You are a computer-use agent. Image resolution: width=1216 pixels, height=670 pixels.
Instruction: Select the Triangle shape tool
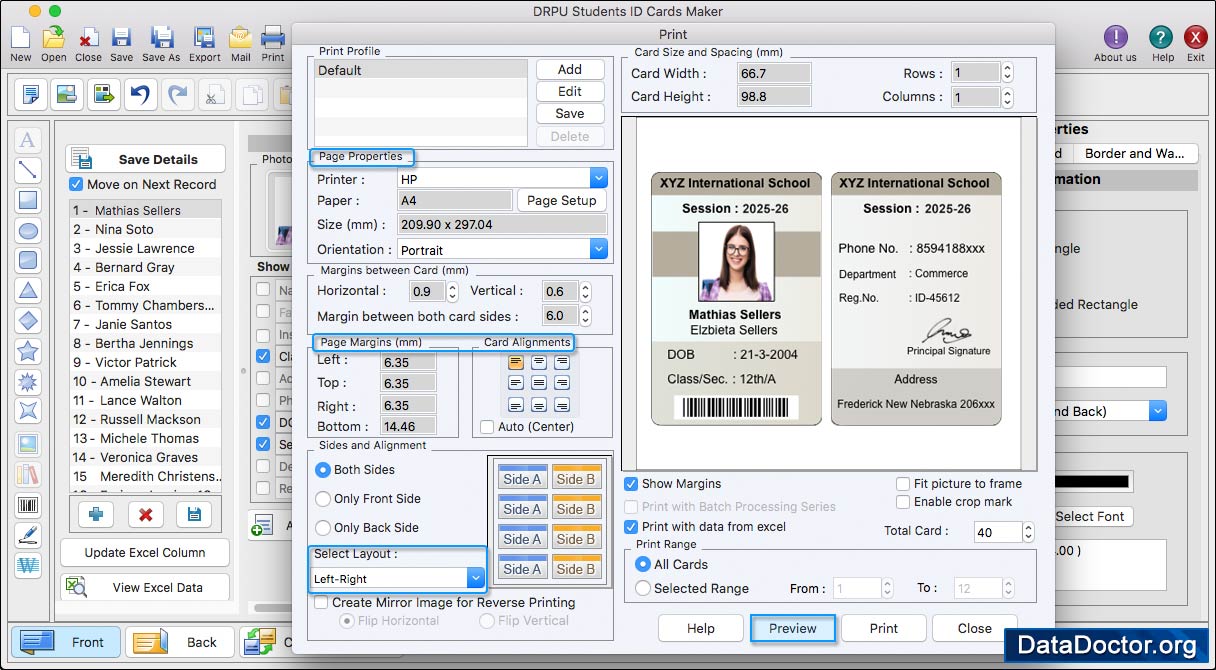point(28,290)
